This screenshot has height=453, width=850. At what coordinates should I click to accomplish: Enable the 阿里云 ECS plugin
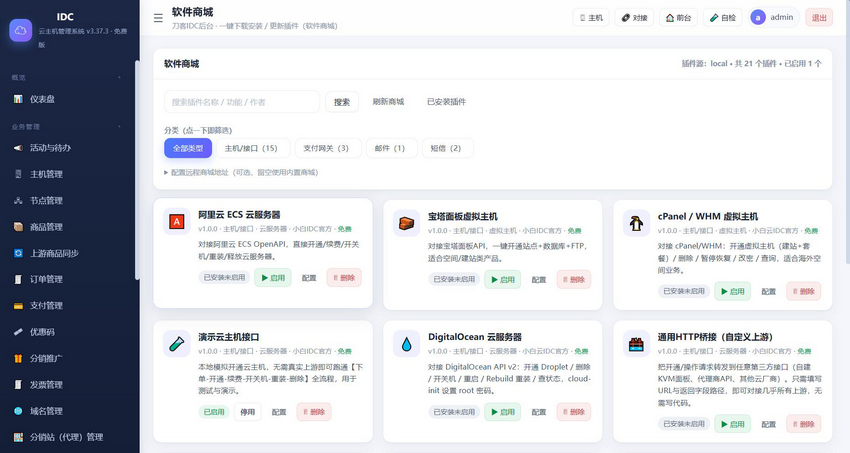pos(273,277)
